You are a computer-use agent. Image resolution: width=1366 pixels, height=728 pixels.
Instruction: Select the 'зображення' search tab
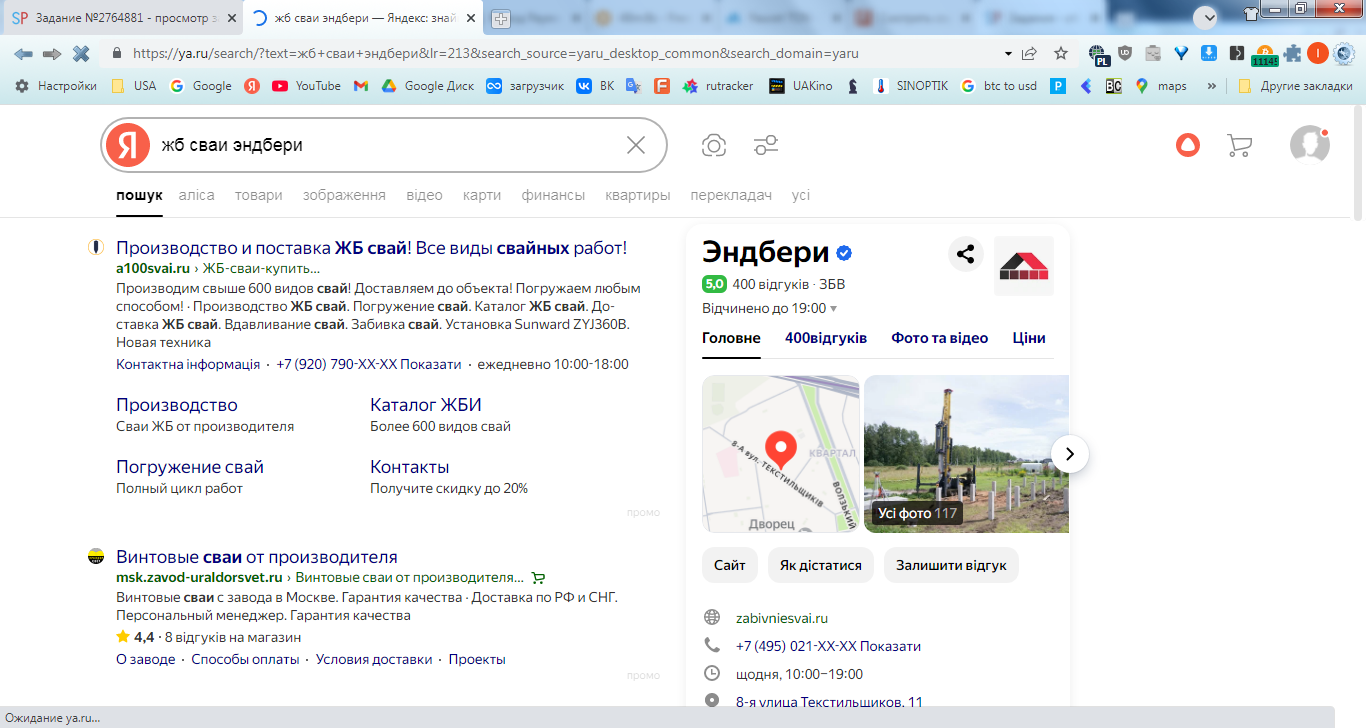pyautogui.click(x=344, y=195)
